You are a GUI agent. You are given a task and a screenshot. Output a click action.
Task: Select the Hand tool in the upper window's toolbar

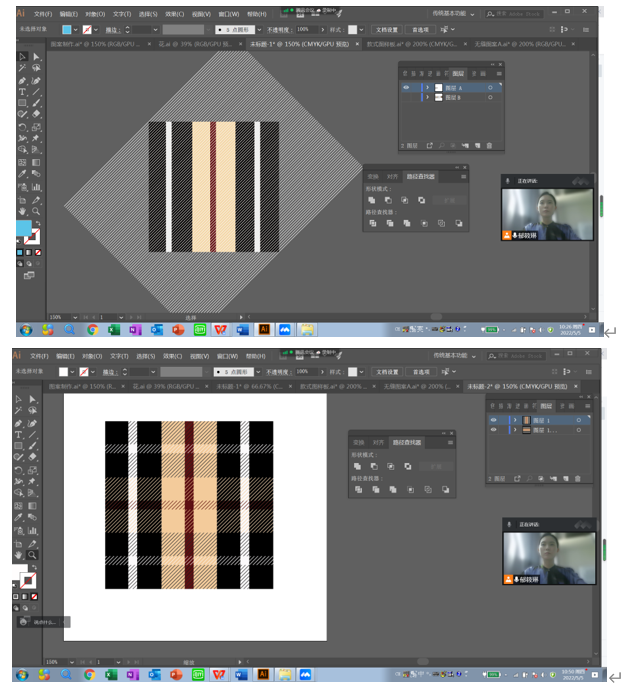21,212
